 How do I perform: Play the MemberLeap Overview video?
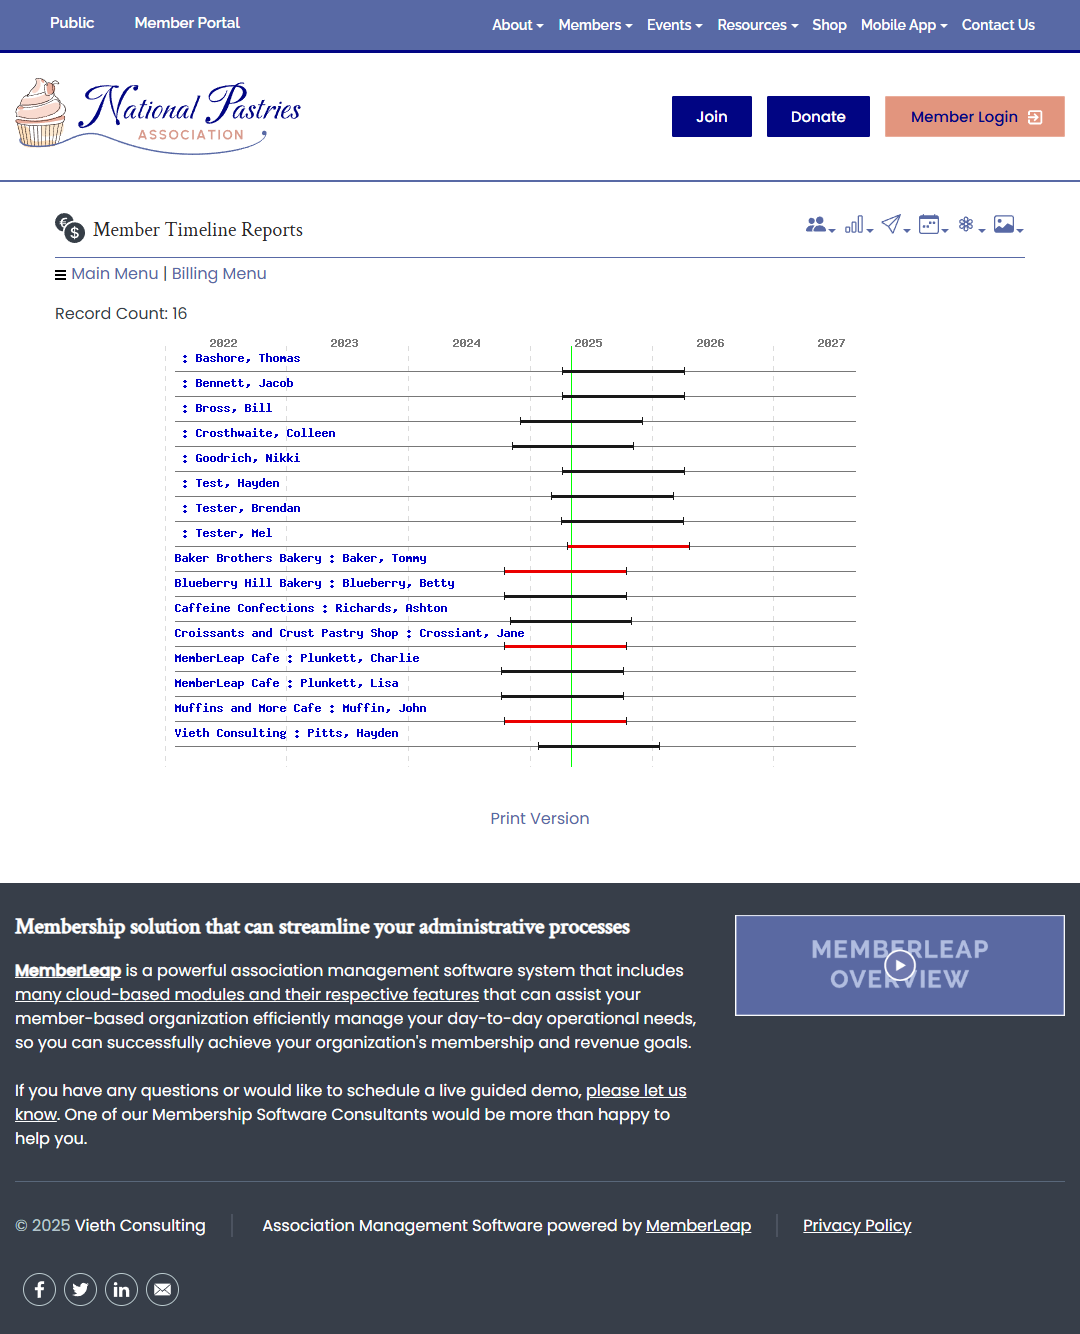pos(900,965)
